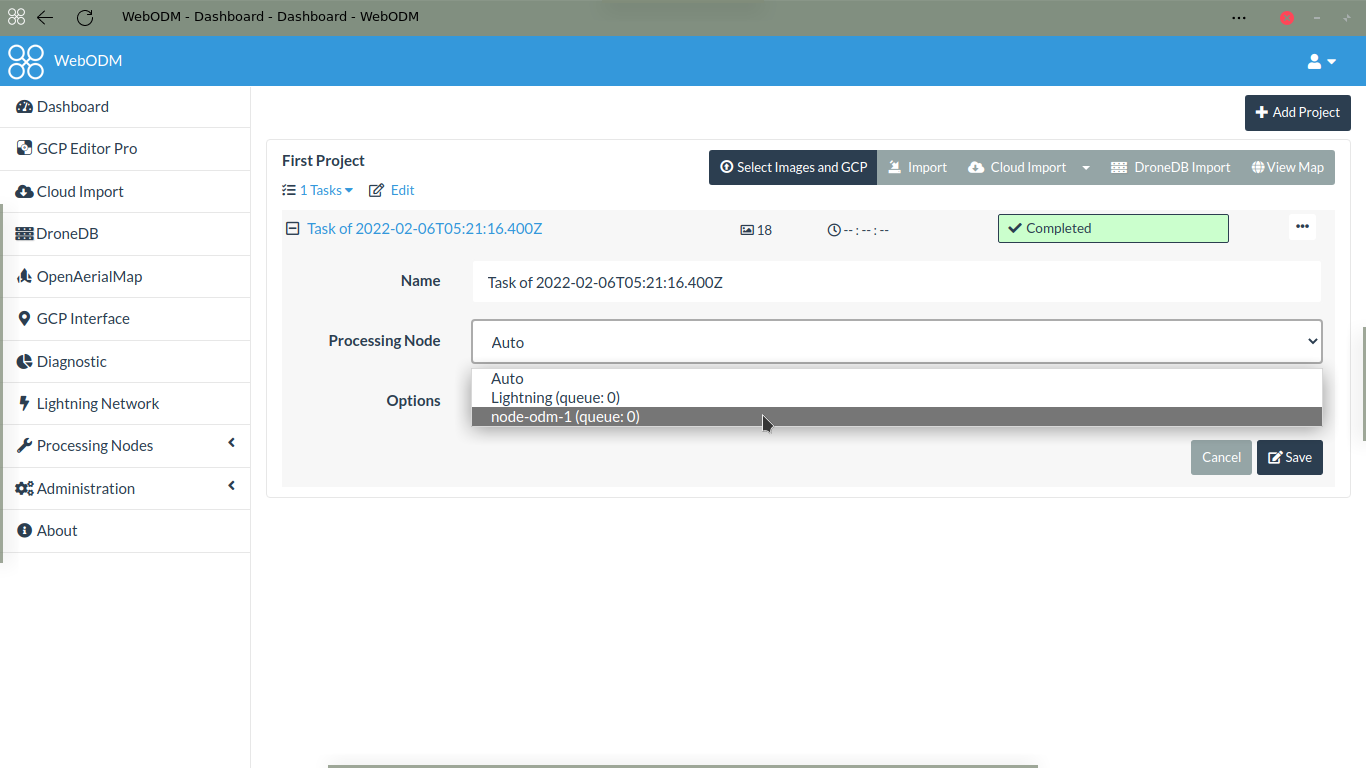Expand the Processing Nodes section
Image resolution: width=1366 pixels, height=768 pixels.
(94, 445)
